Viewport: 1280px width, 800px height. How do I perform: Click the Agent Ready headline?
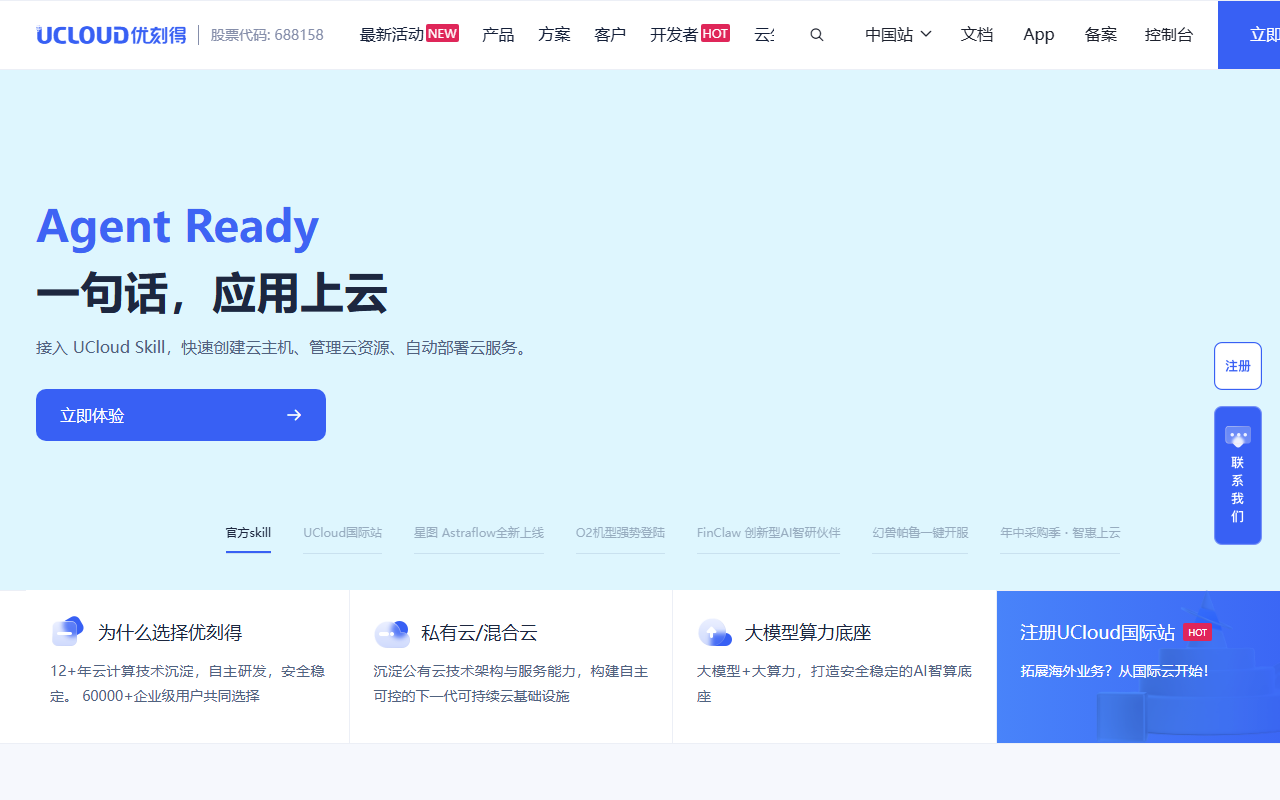pos(178,228)
